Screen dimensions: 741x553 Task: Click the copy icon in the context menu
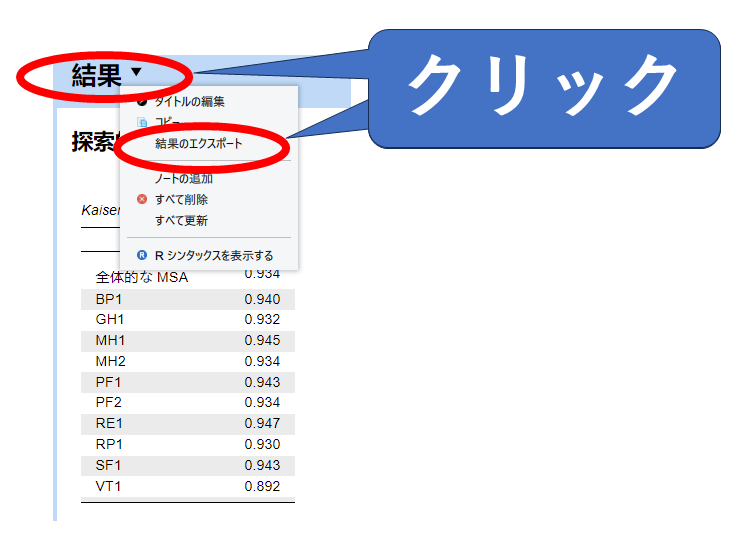coord(142,122)
